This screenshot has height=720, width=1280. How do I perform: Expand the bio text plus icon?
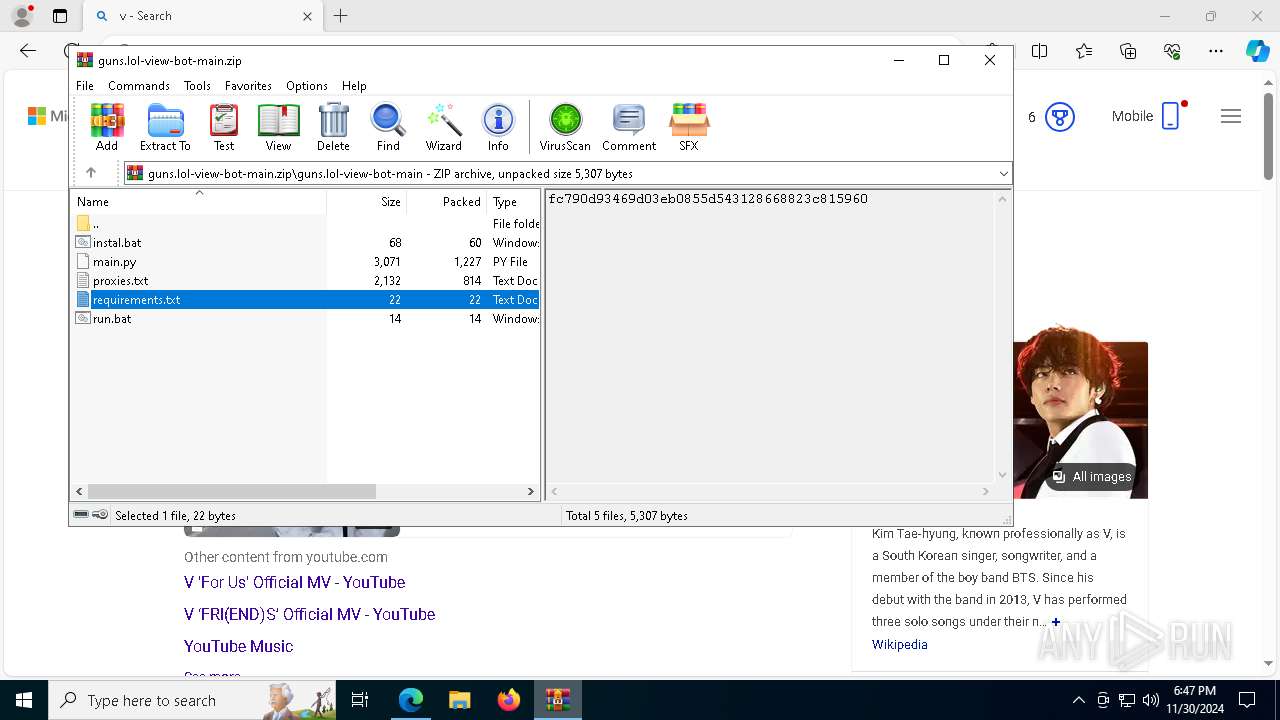click(x=1056, y=622)
